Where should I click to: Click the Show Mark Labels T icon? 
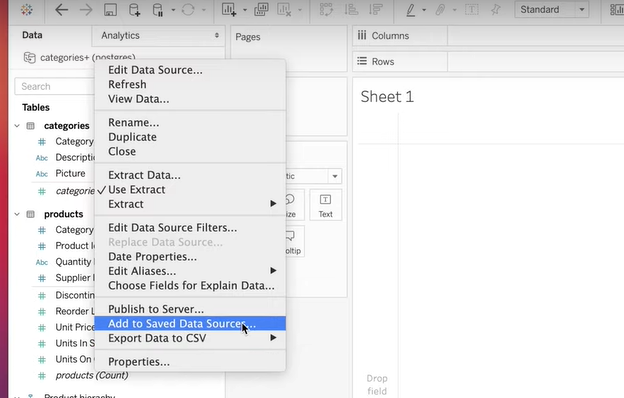(472, 10)
